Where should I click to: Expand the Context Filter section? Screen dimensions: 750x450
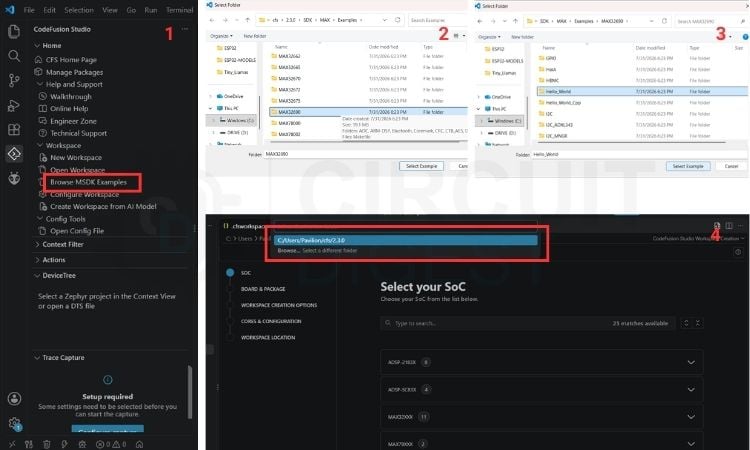click(x=37, y=244)
